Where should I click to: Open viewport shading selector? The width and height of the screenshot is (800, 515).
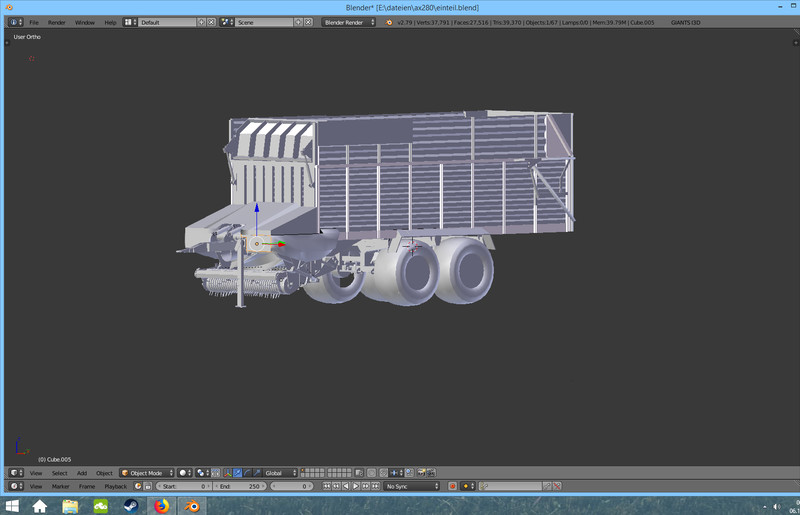[185, 472]
